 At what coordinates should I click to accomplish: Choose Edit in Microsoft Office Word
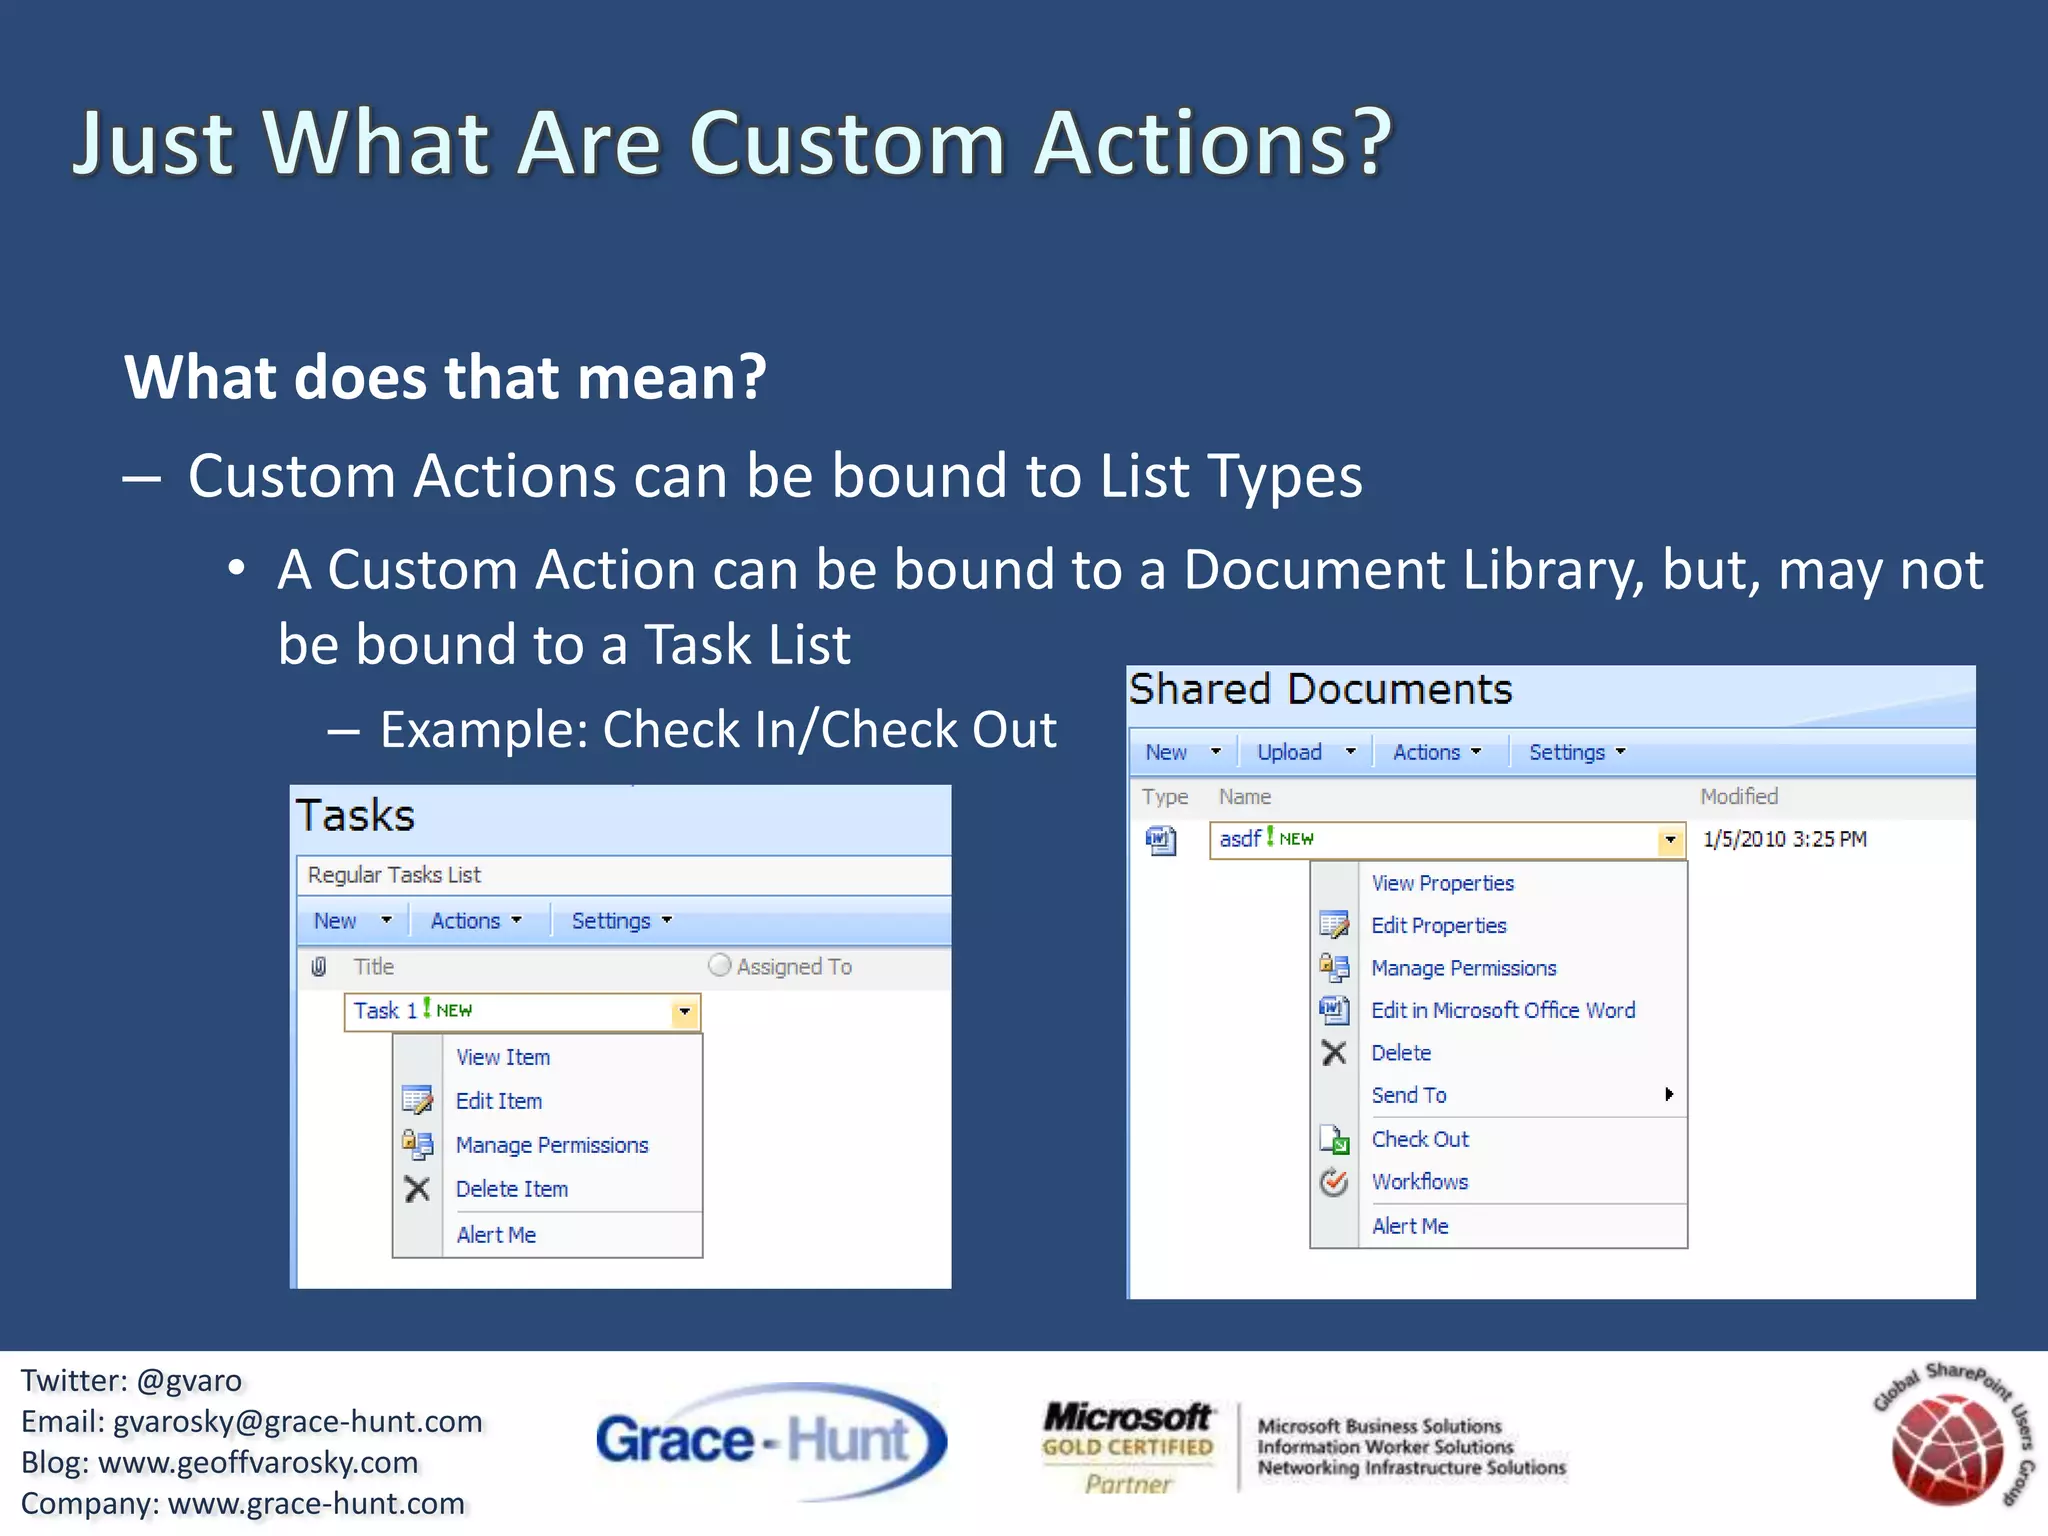point(1503,1010)
